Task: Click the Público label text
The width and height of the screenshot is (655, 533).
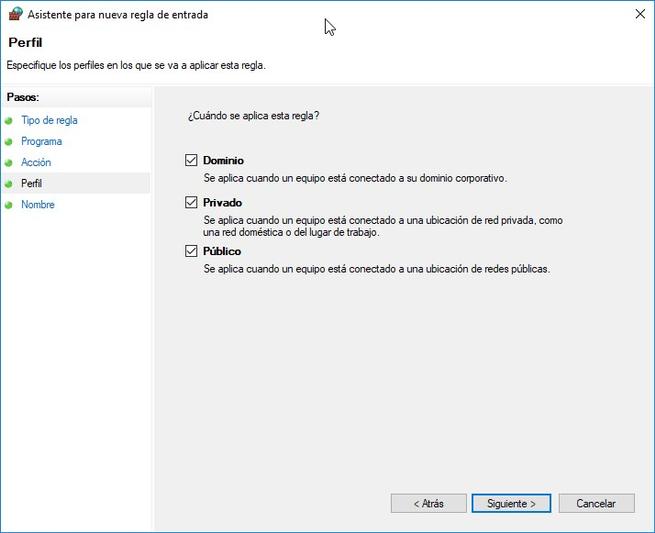Action: tap(222, 251)
